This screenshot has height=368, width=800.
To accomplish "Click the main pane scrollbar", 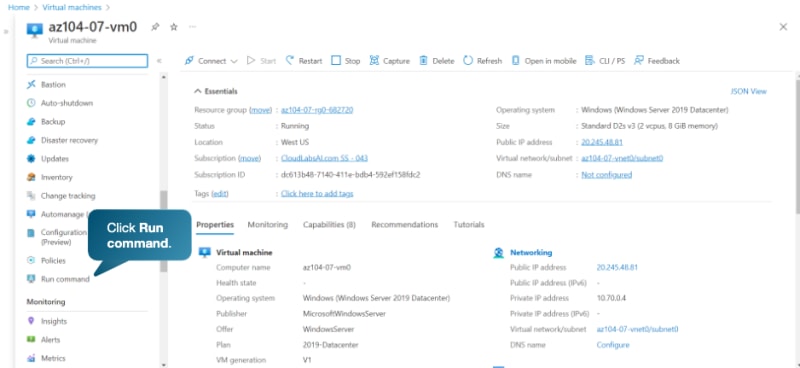I will [x=797, y=146].
